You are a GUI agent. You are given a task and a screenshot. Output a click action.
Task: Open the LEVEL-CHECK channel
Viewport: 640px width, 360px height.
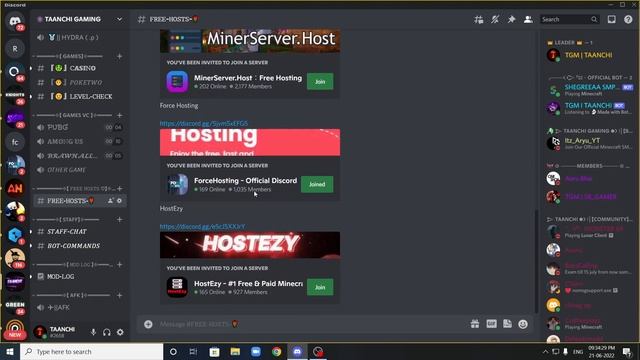pyautogui.click(x=80, y=97)
